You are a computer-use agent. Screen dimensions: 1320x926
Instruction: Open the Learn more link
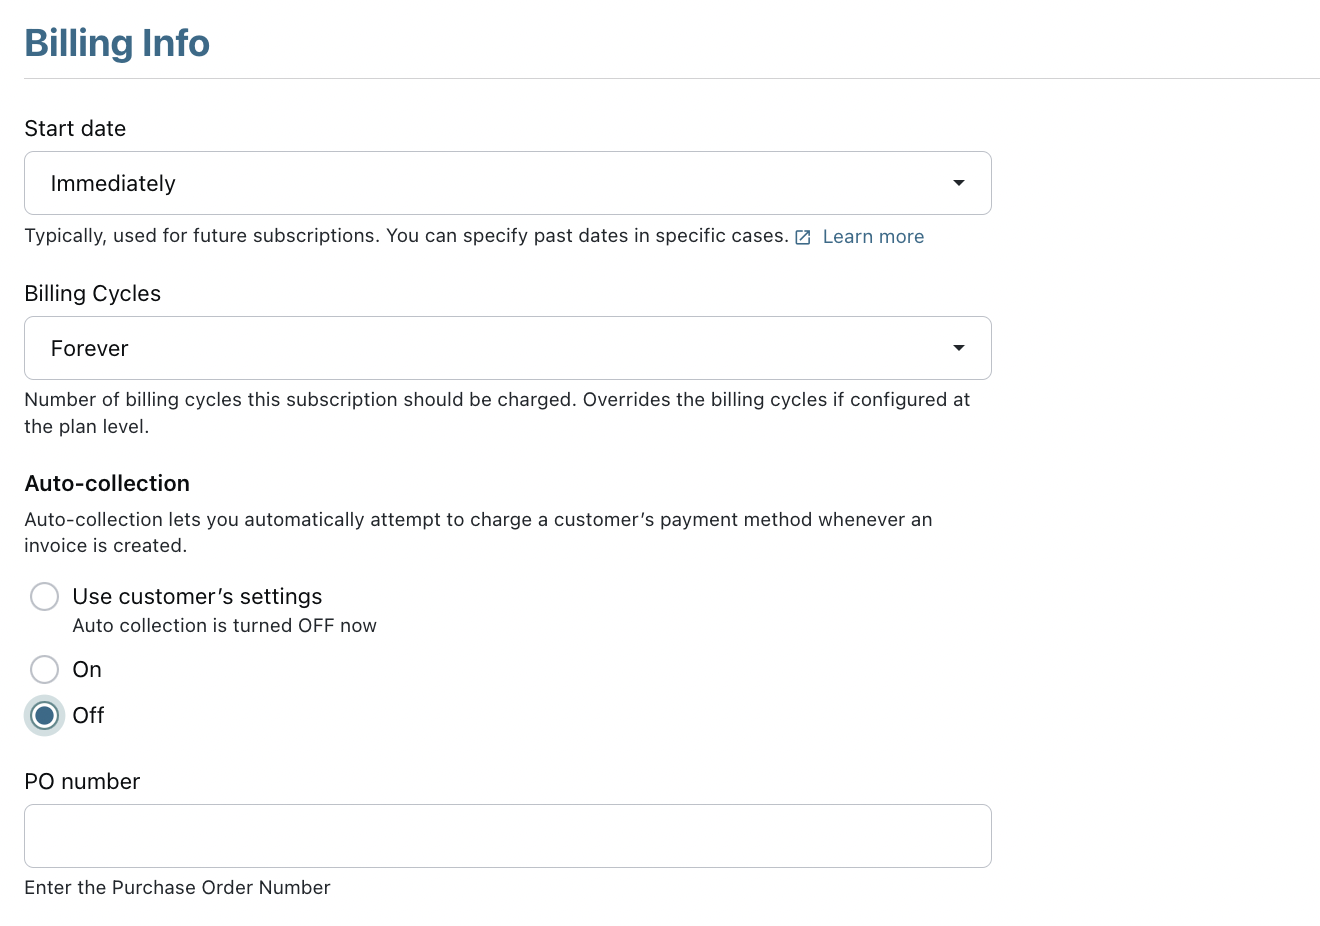[873, 237]
